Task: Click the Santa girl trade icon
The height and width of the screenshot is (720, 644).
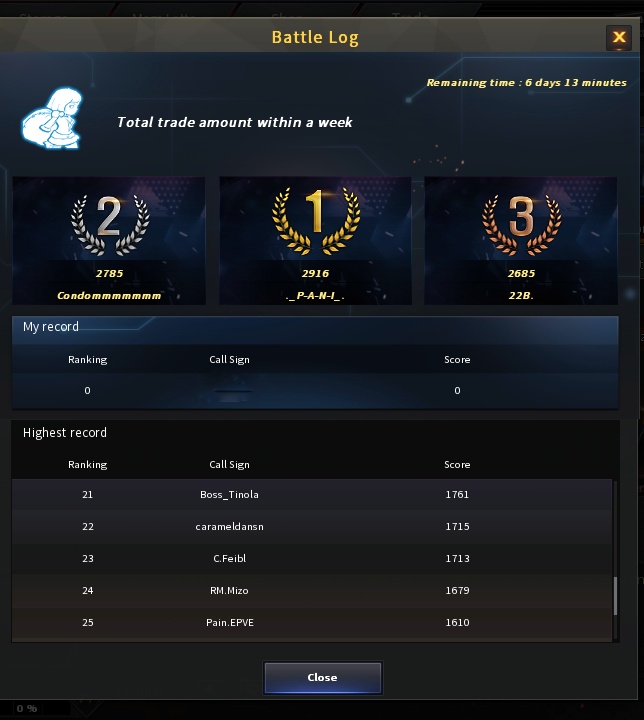Action: 53,119
